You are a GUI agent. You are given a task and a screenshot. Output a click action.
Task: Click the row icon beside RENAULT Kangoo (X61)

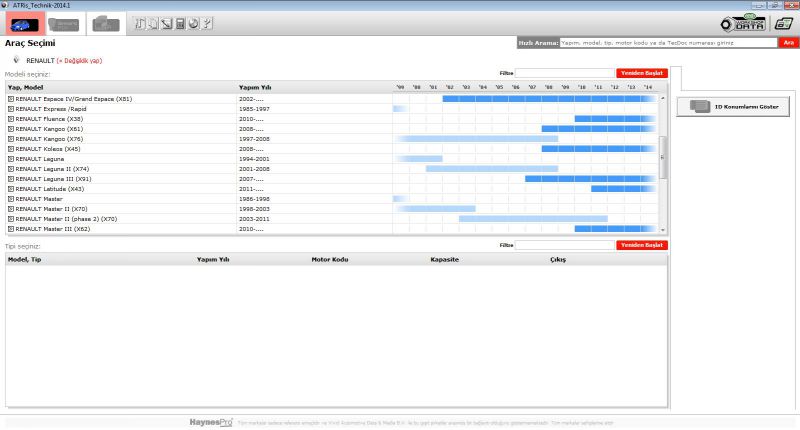tap(11, 129)
